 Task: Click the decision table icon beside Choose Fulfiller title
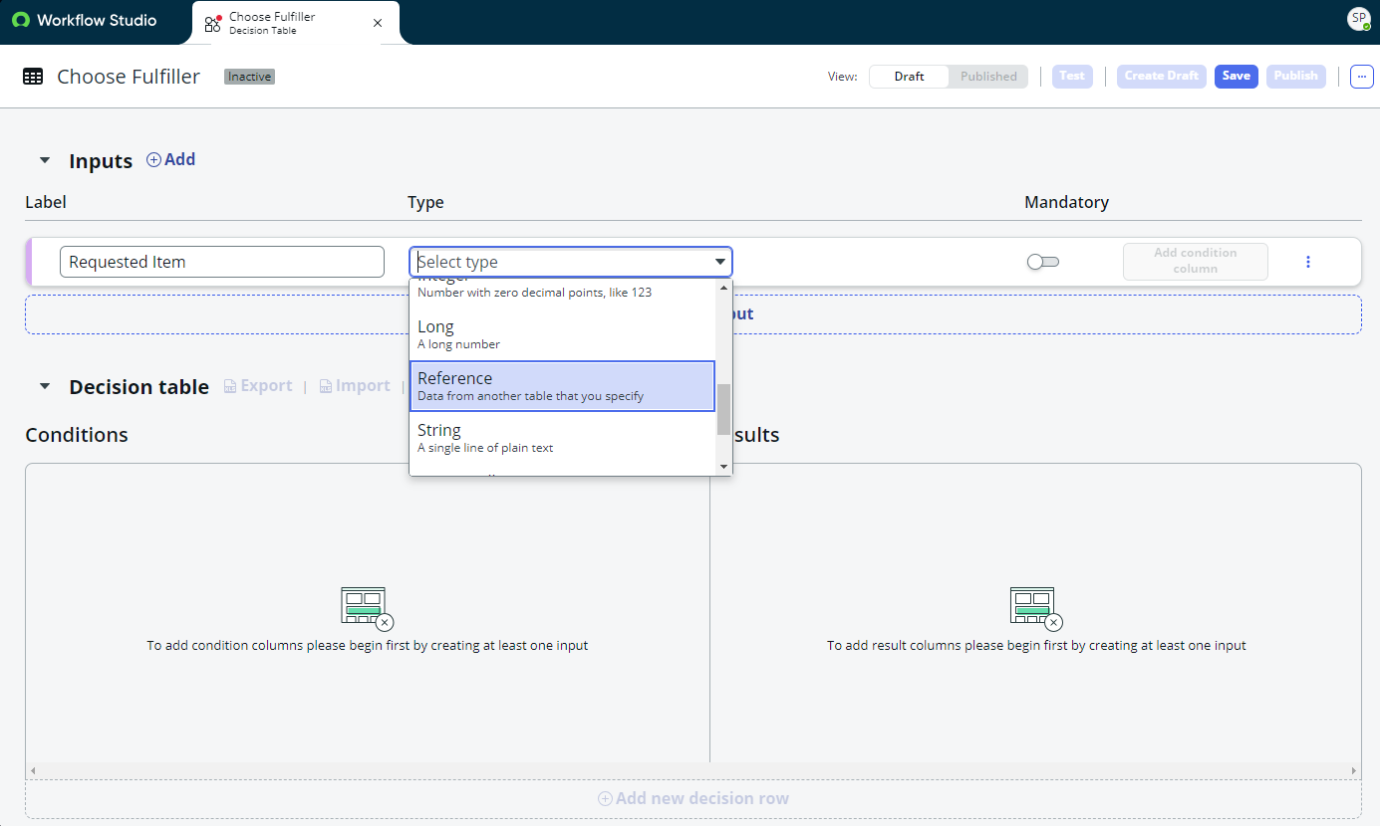(x=33, y=77)
